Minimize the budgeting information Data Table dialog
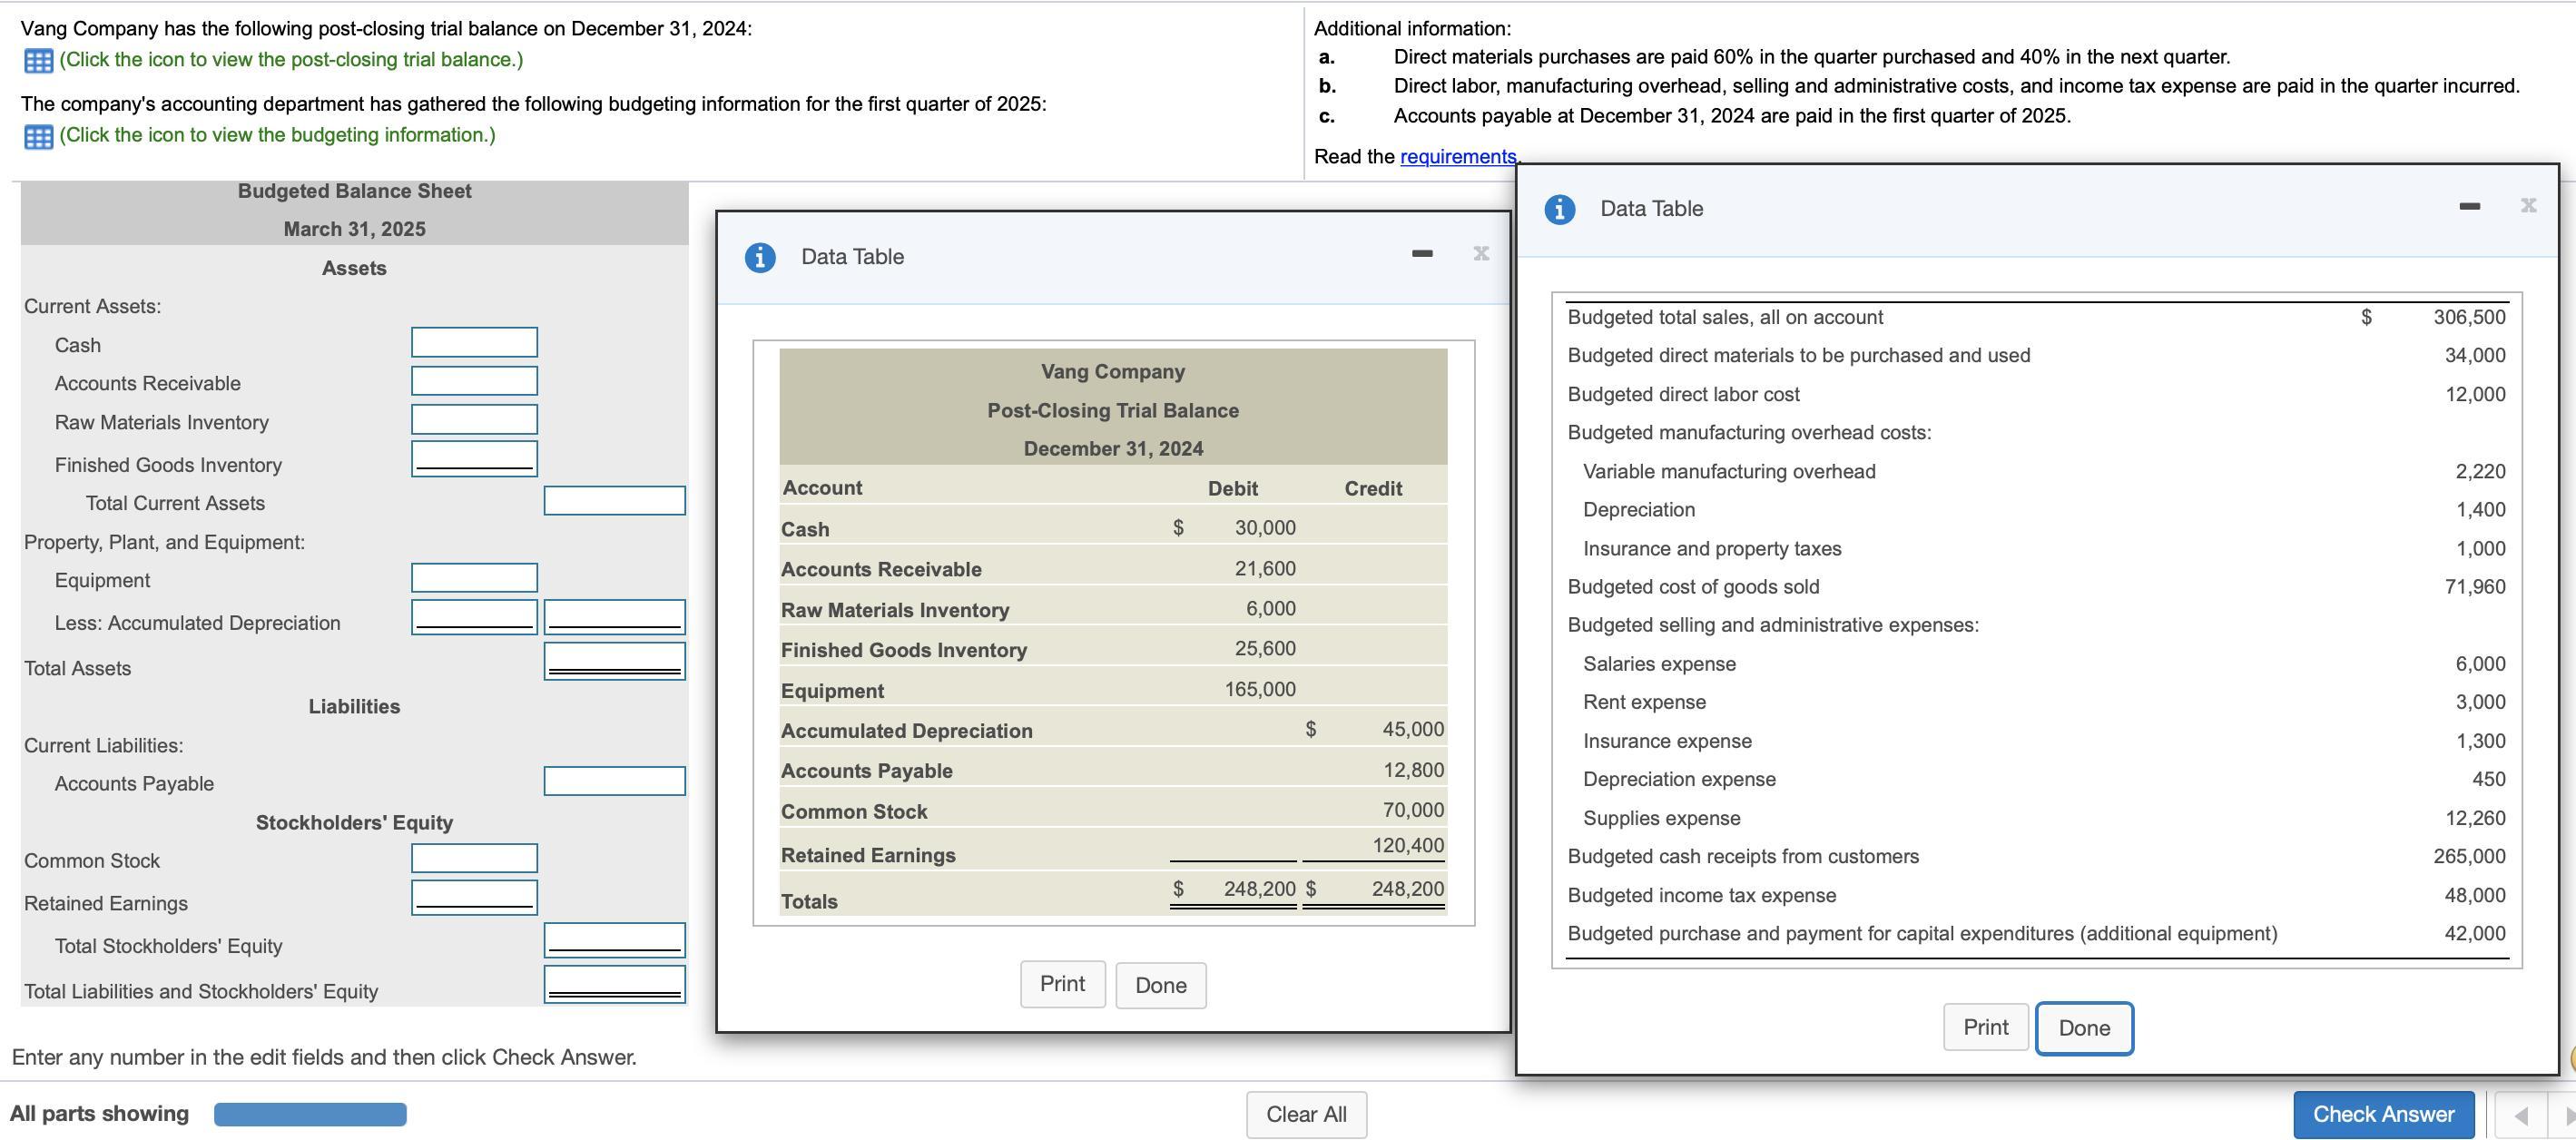Screen dimensions: 2576x1140 coord(2469,207)
